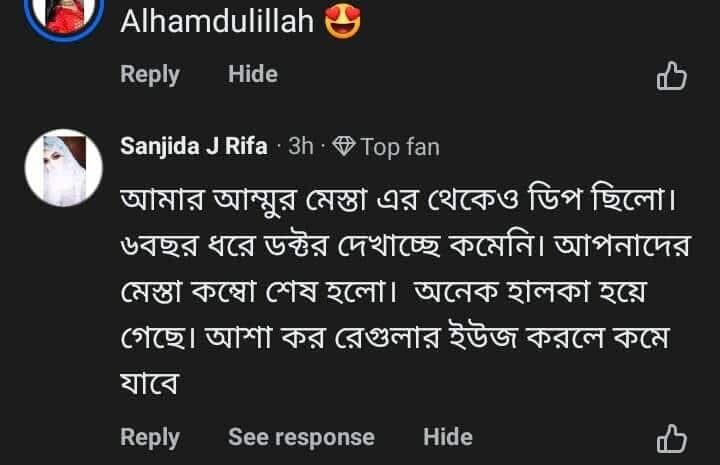Click the 3h timestamp on the comment
The image size is (720, 465).
(300, 147)
